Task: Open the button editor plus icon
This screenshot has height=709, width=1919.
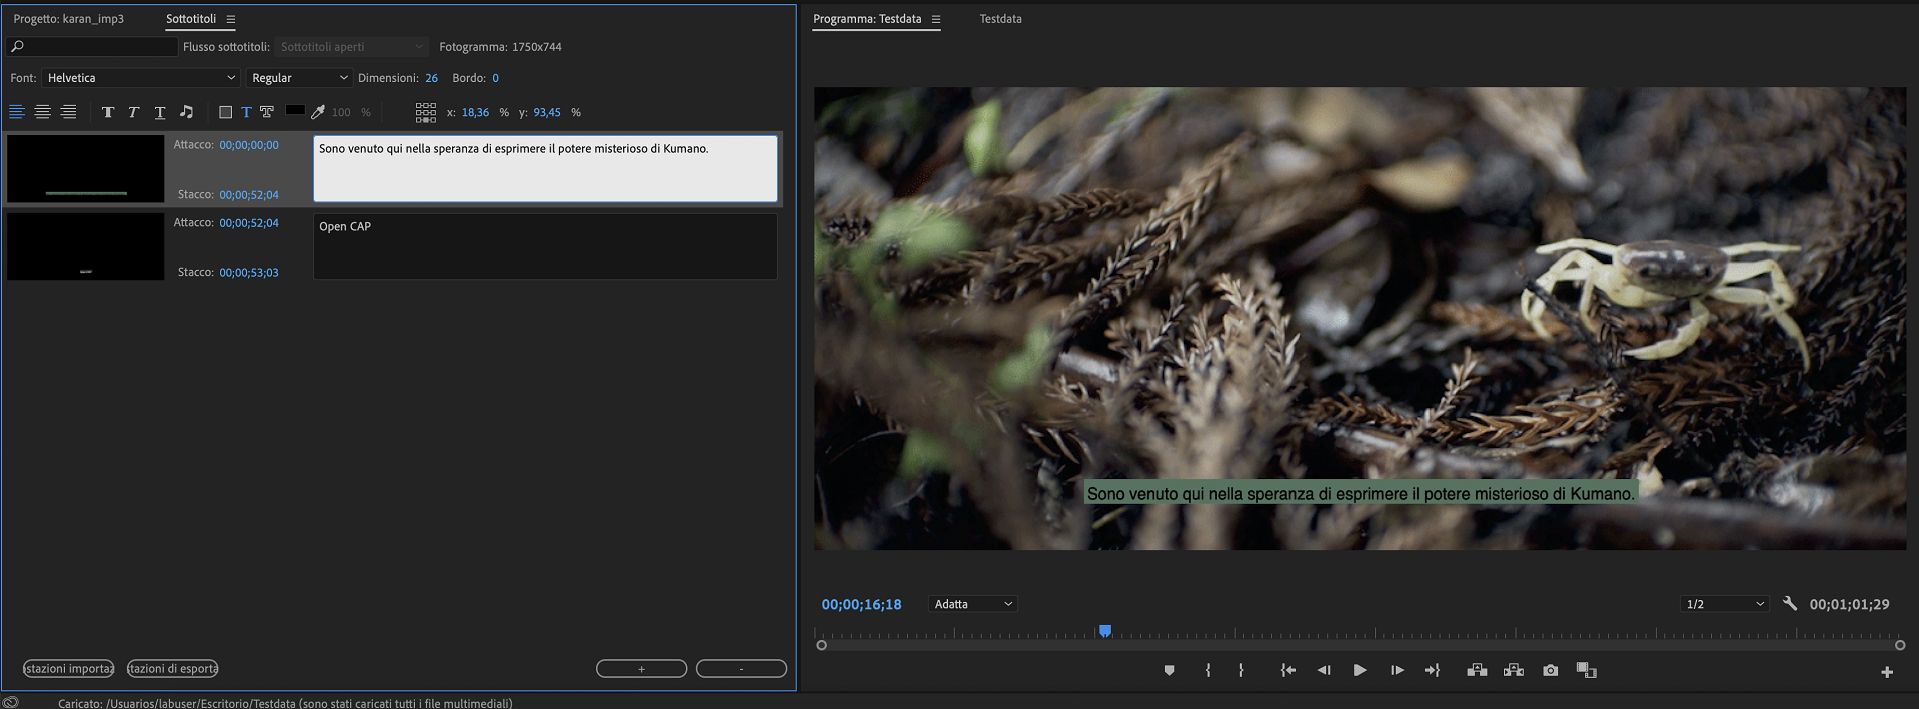Action: [1887, 672]
